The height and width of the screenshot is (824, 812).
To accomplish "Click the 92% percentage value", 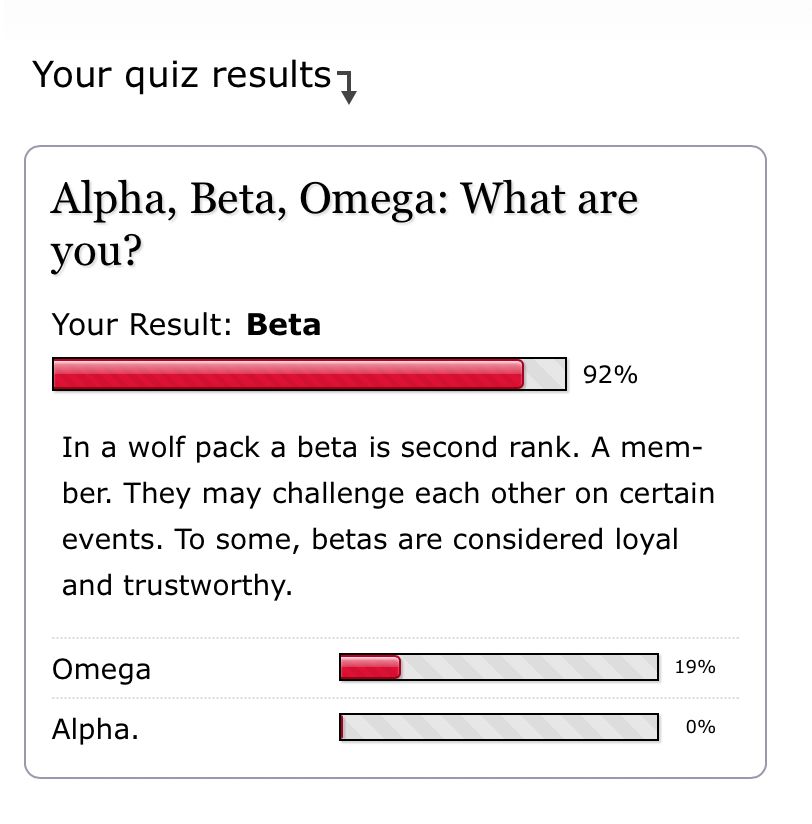I will coord(610,375).
